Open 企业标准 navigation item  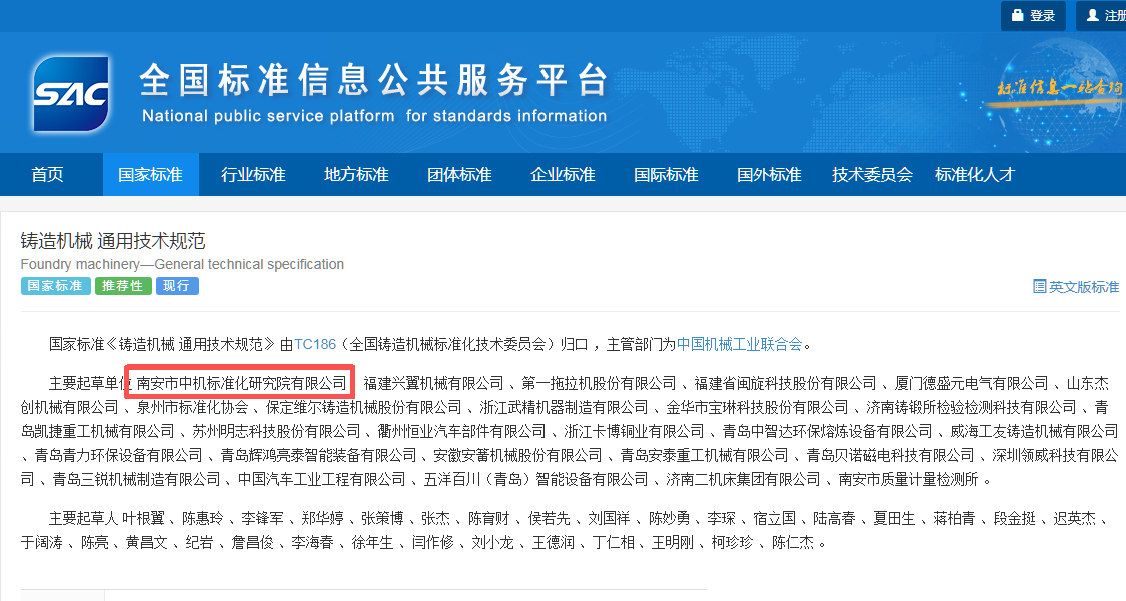pos(562,174)
